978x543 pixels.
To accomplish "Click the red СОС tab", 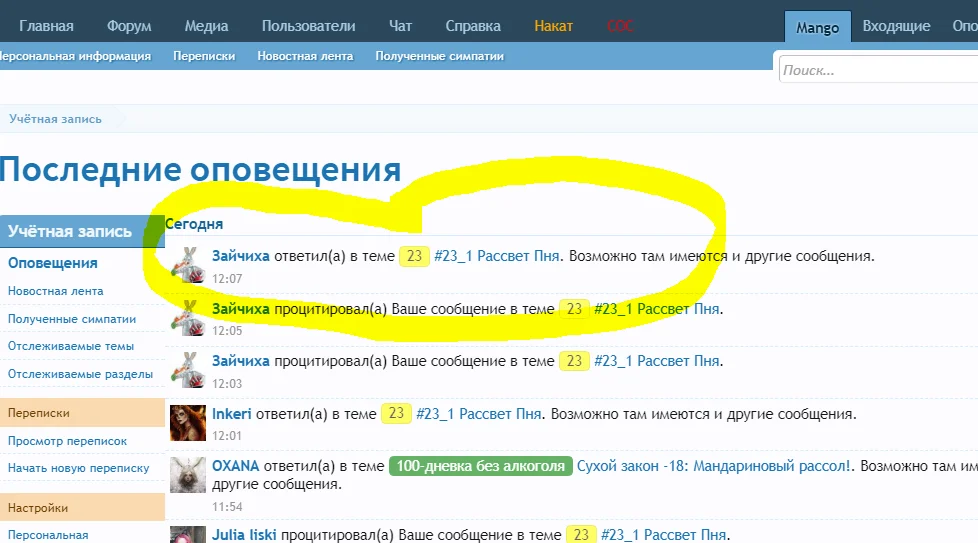I will [x=620, y=26].
